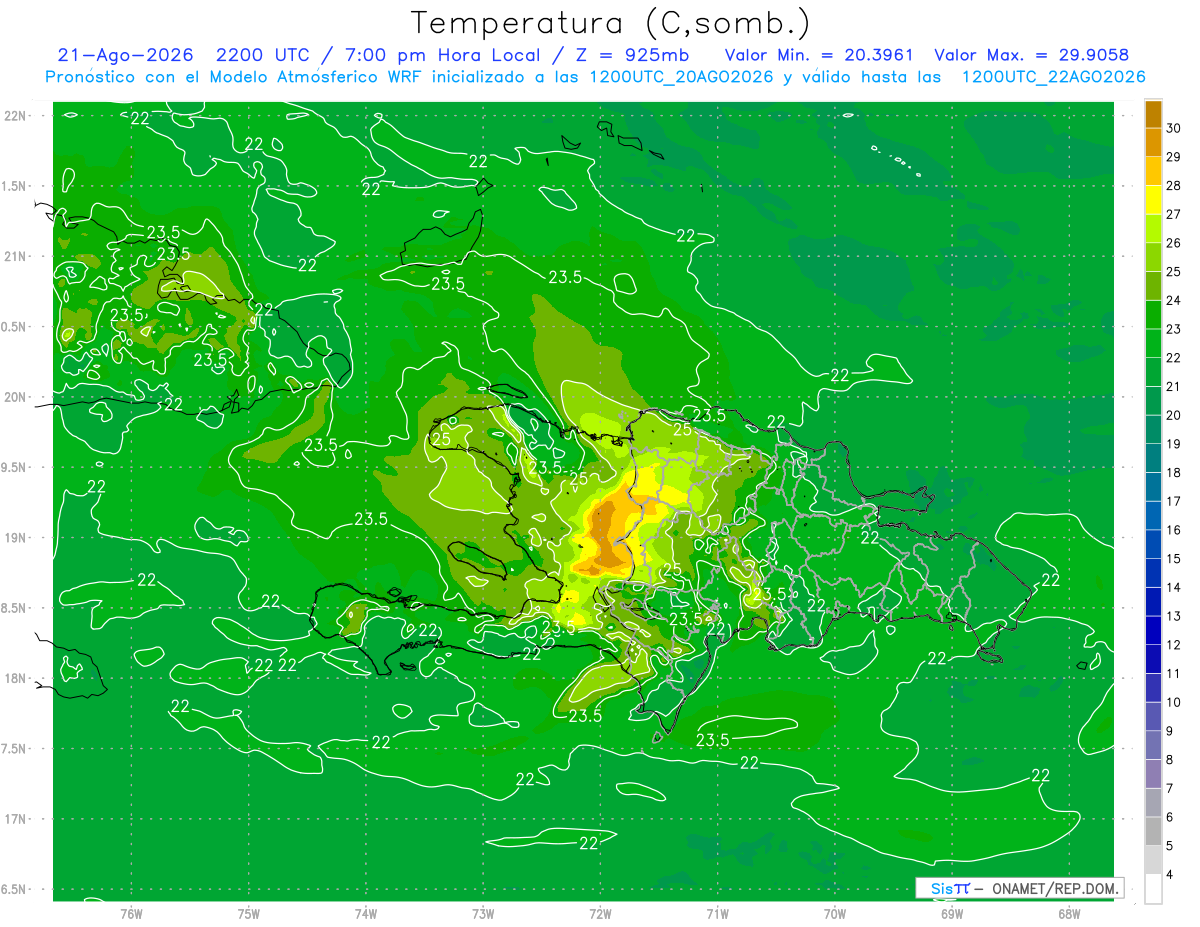Click the legend value "24"
This screenshot has height=927, width=1200.
pyautogui.click(x=1173, y=300)
